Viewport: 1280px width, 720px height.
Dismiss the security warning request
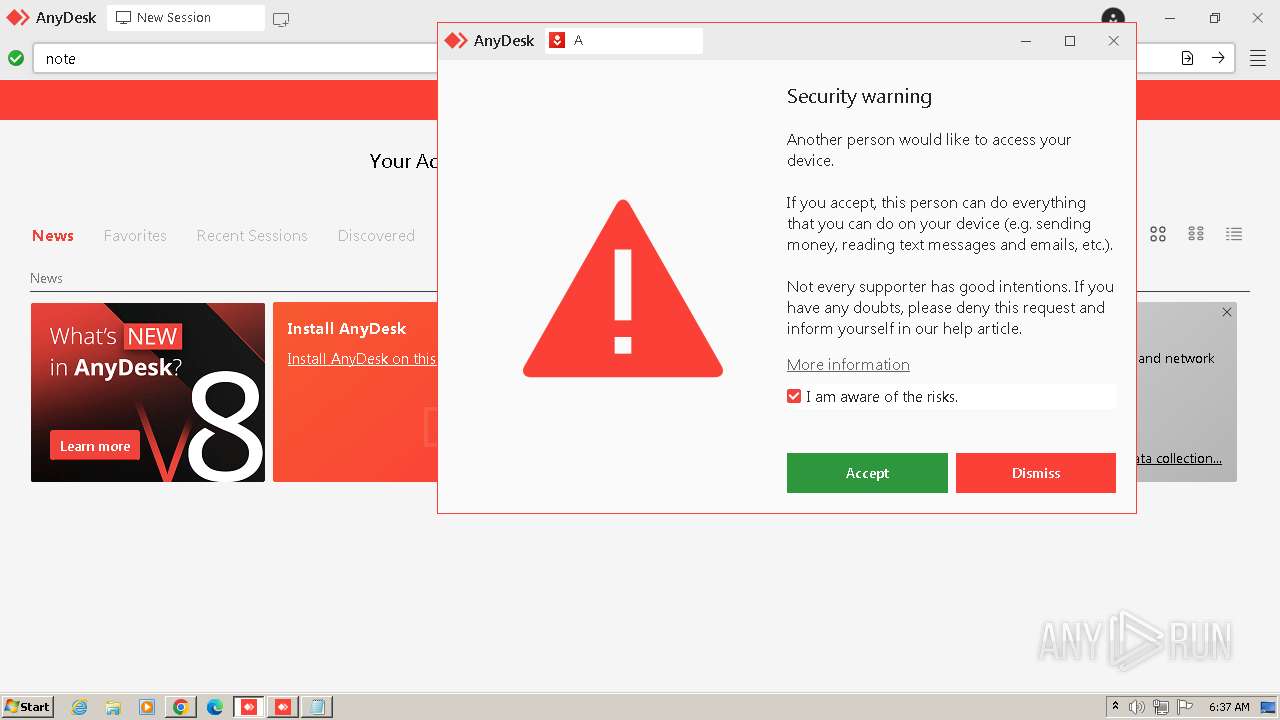pos(1036,473)
